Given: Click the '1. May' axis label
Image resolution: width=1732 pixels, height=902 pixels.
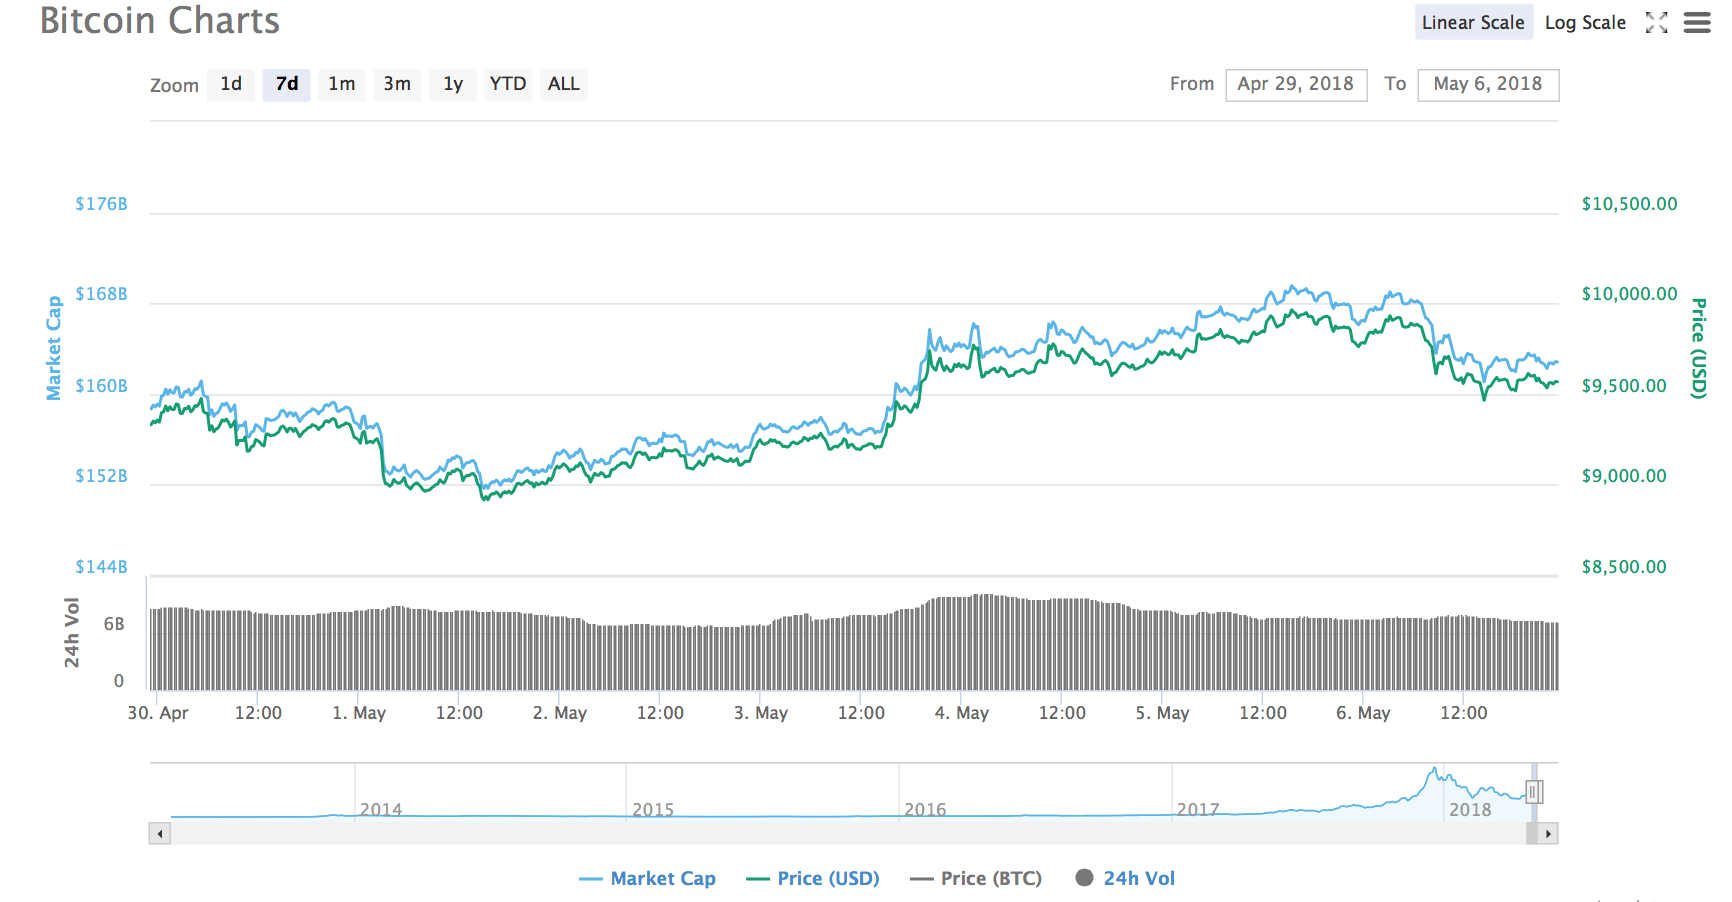Looking at the screenshot, I should pos(359,713).
